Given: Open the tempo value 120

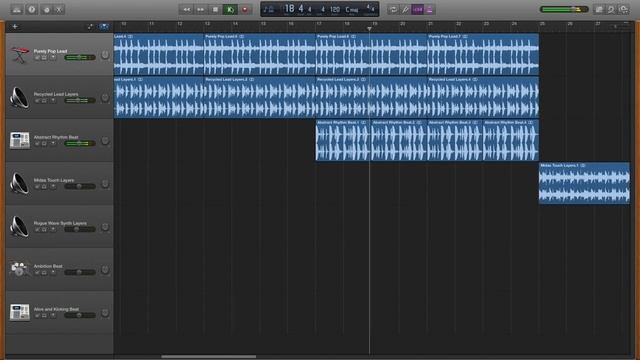Looking at the screenshot, I should click(x=335, y=9).
